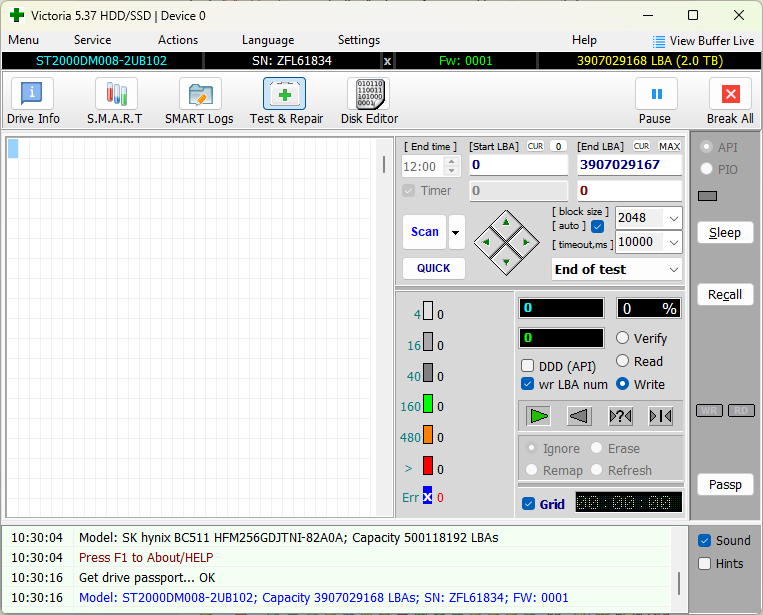This screenshot has height=615, width=763.
Task: Open the Service menu
Action: tap(92, 40)
